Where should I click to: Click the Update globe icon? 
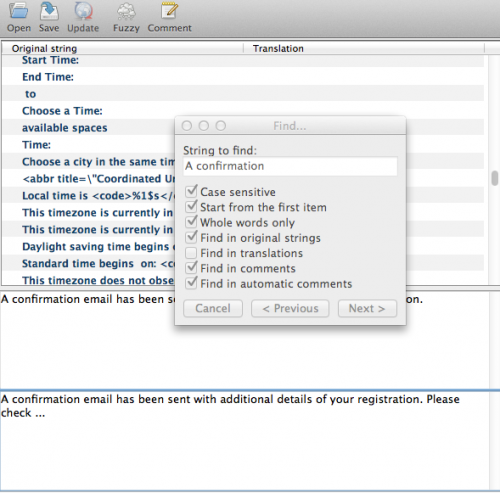tap(83, 11)
